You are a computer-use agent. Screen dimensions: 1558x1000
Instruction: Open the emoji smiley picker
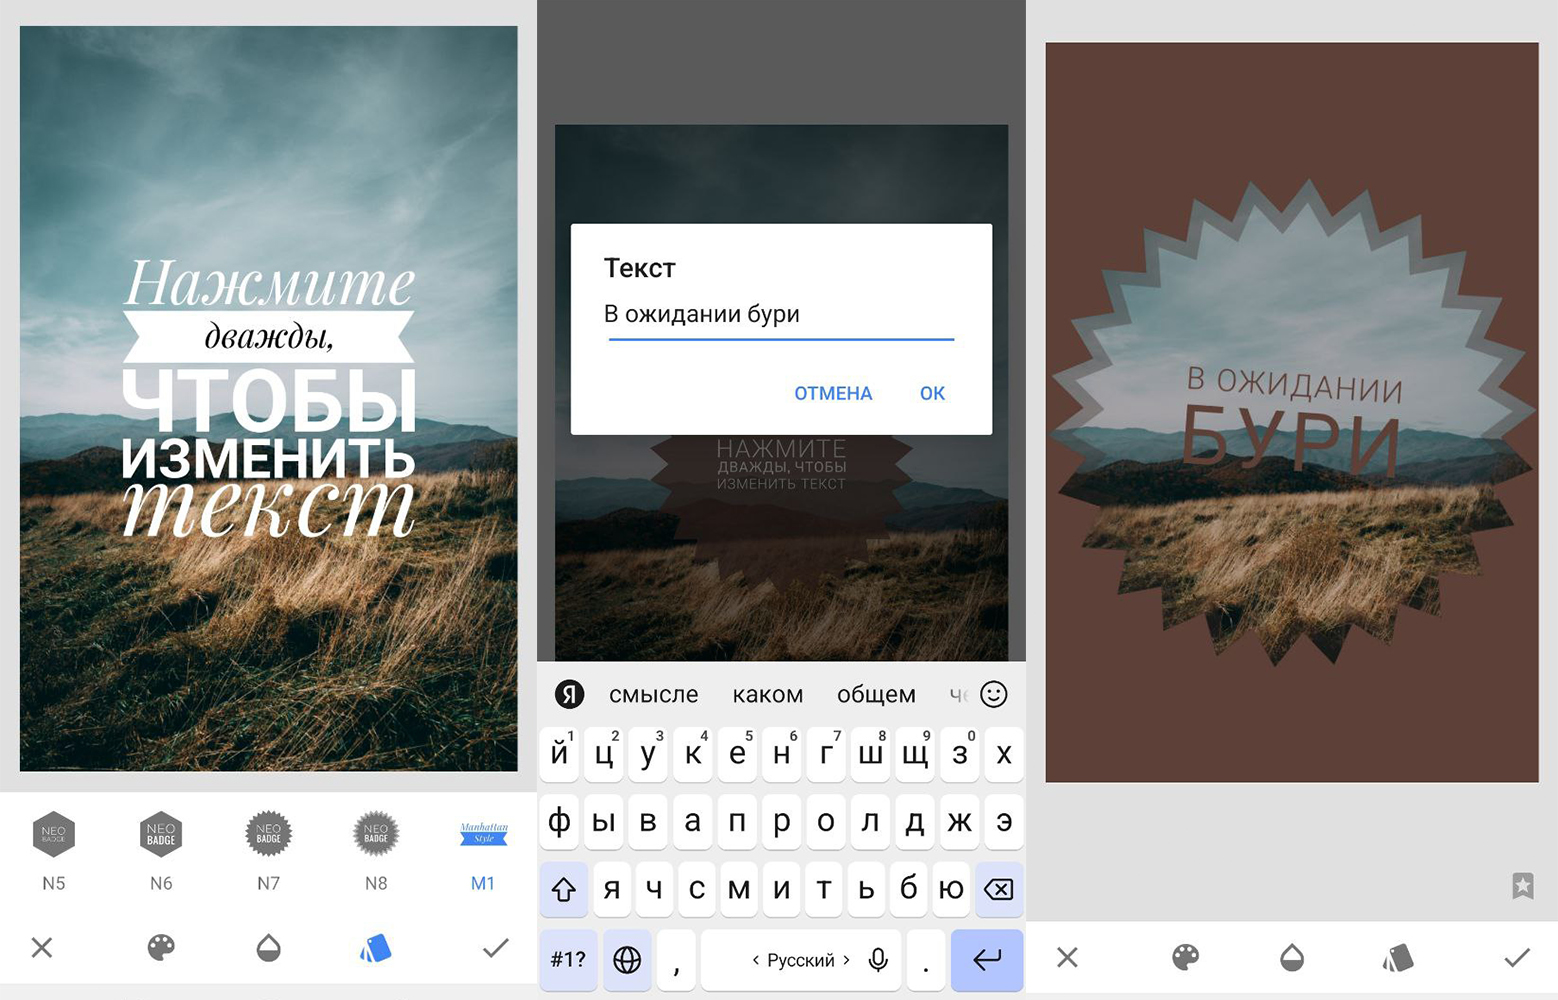click(x=993, y=694)
